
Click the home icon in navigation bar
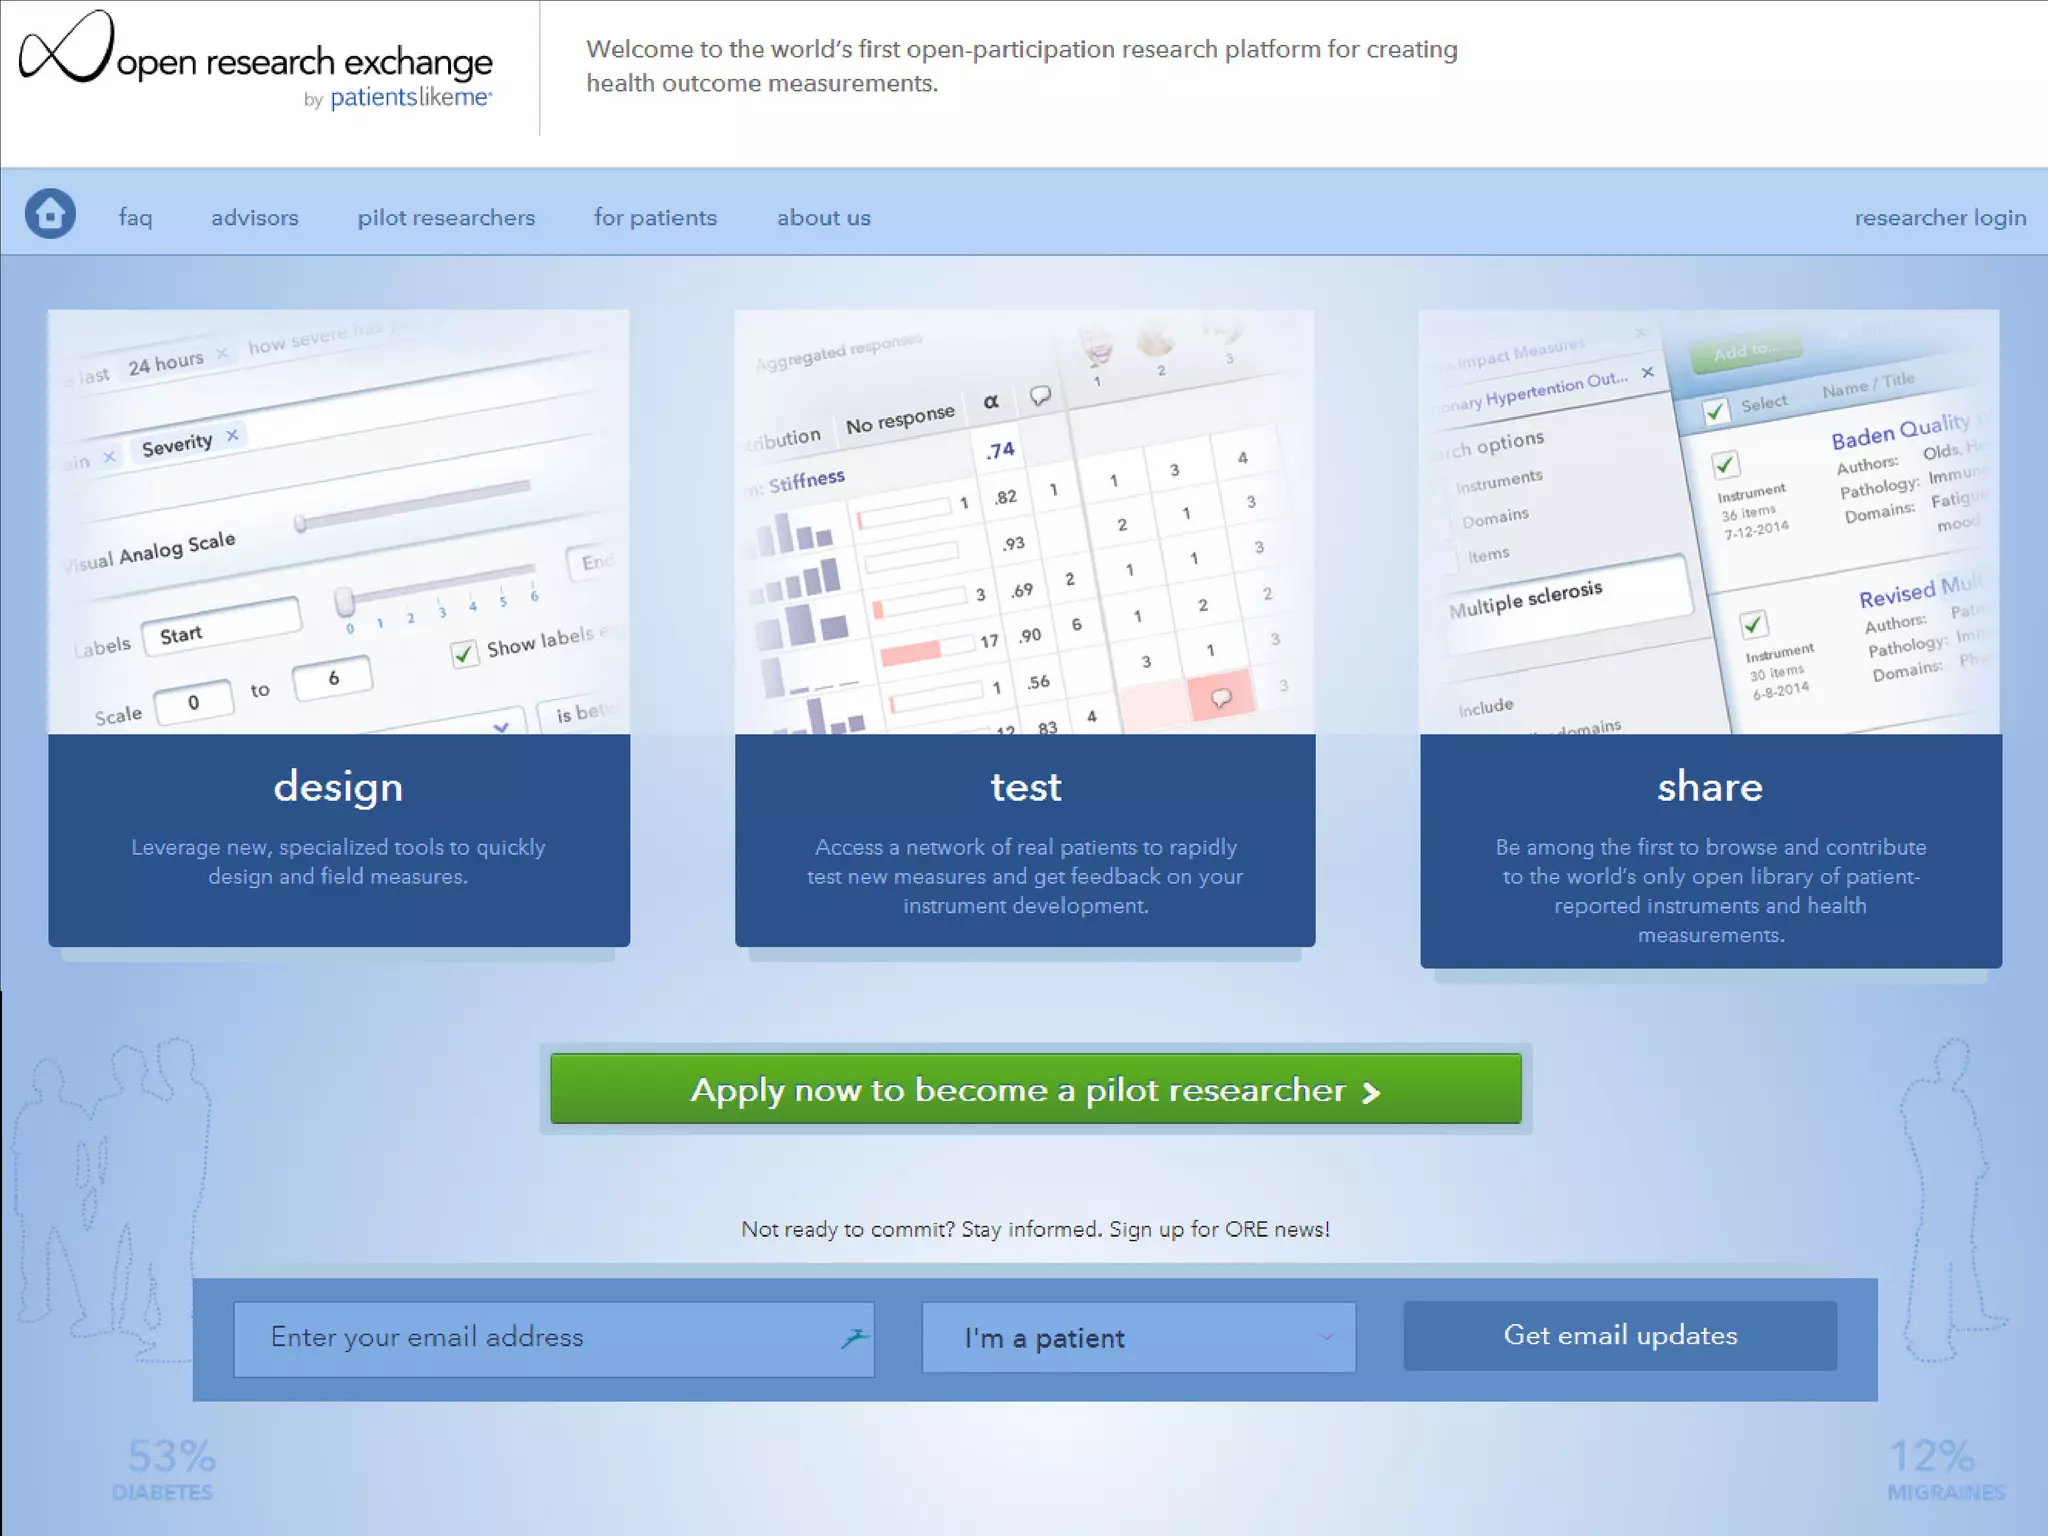(50, 214)
